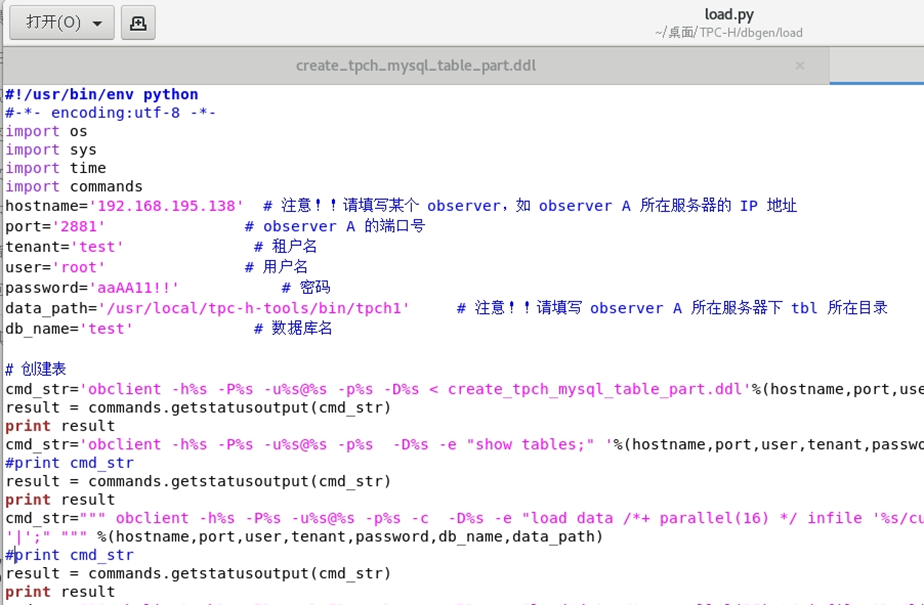Click the comment about tbl 所在目录

672,308
